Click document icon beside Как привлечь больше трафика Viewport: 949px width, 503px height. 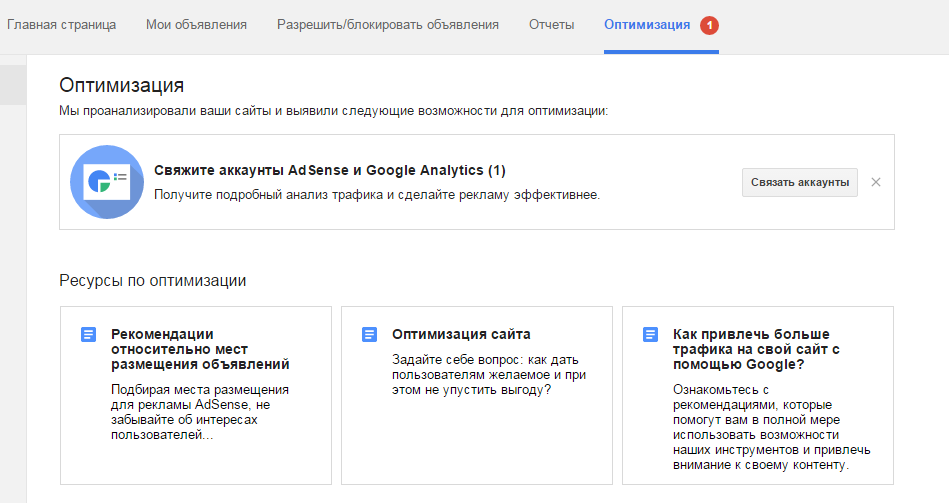pyautogui.click(x=650, y=335)
